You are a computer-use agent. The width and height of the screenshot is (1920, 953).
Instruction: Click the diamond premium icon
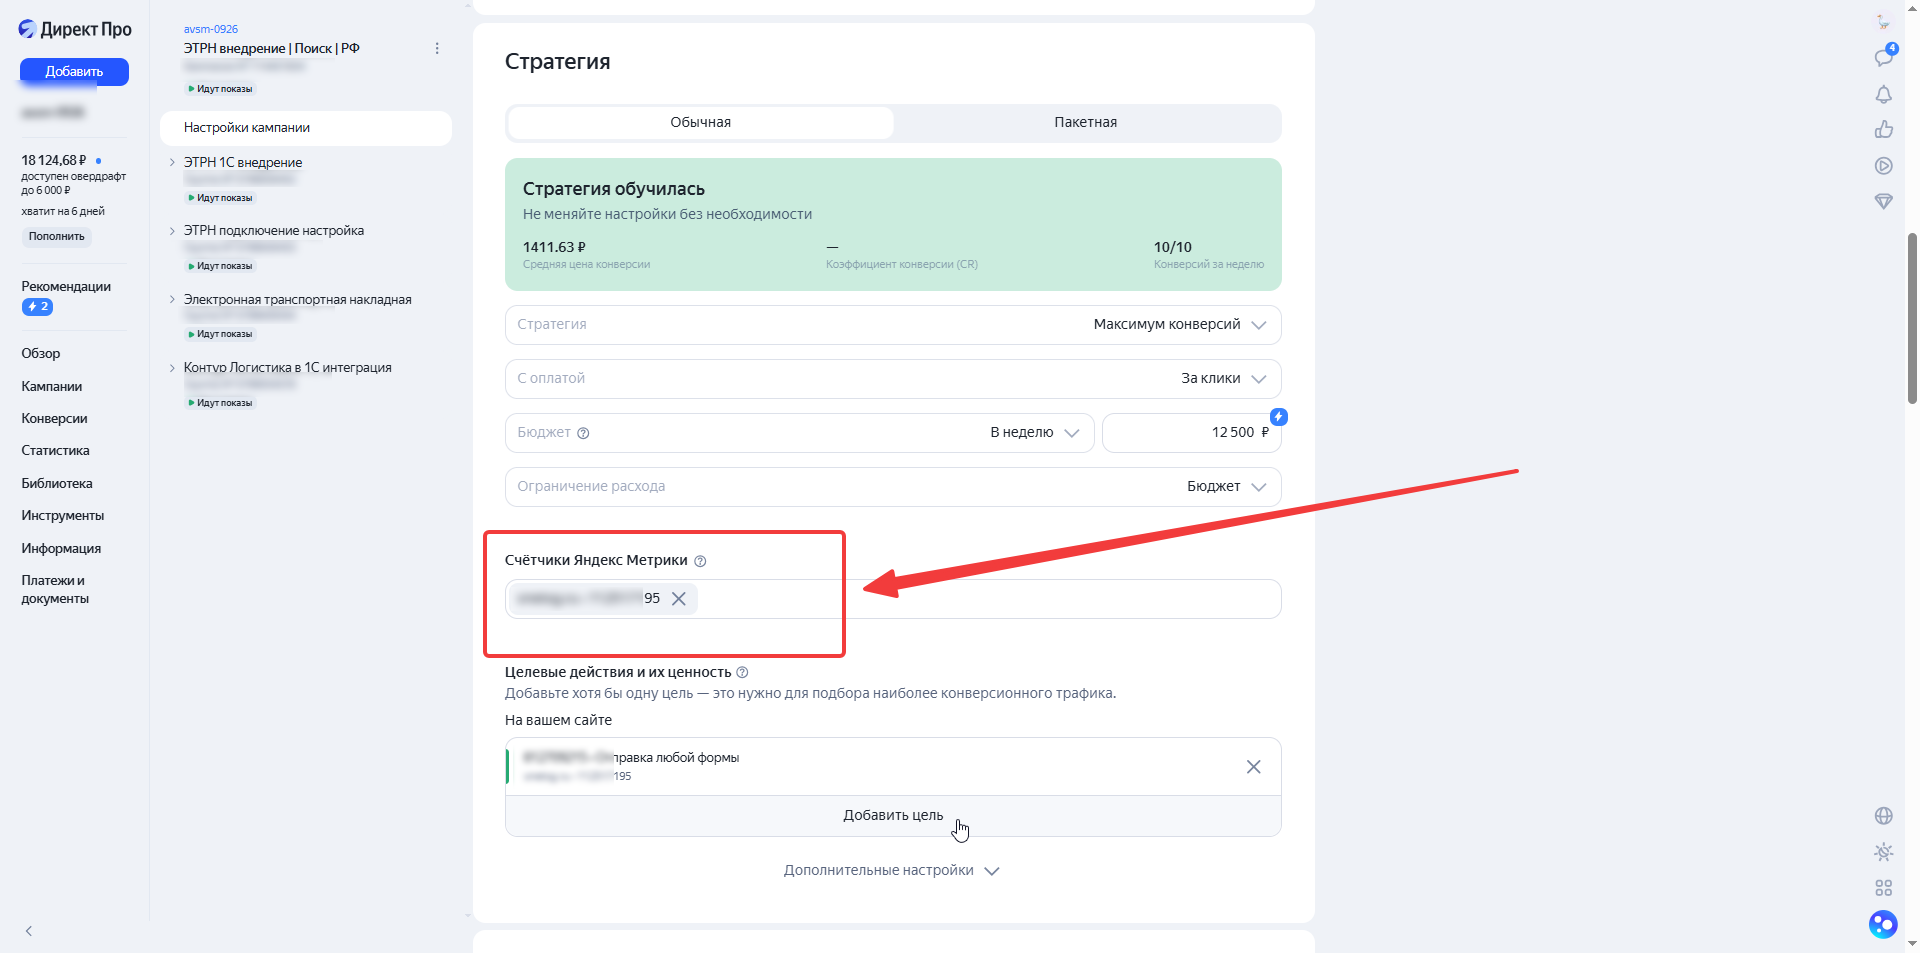click(x=1883, y=202)
